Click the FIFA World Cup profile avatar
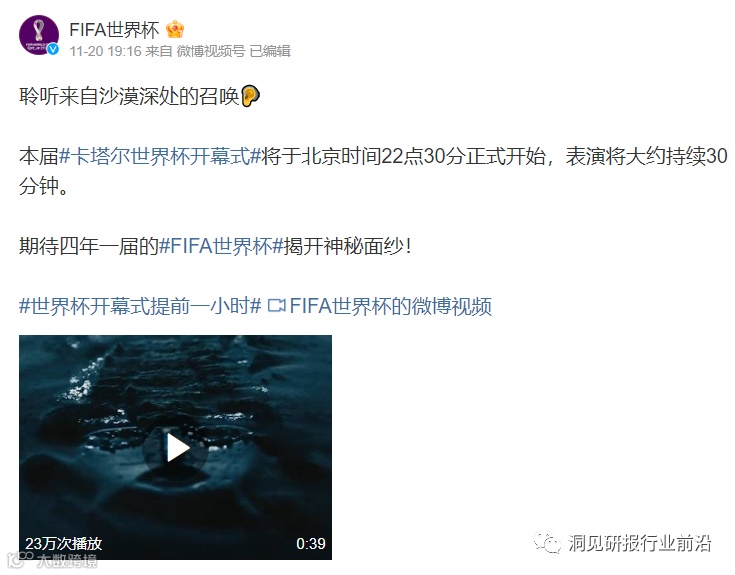Viewport: 735px width, 575px height. click(x=39, y=35)
